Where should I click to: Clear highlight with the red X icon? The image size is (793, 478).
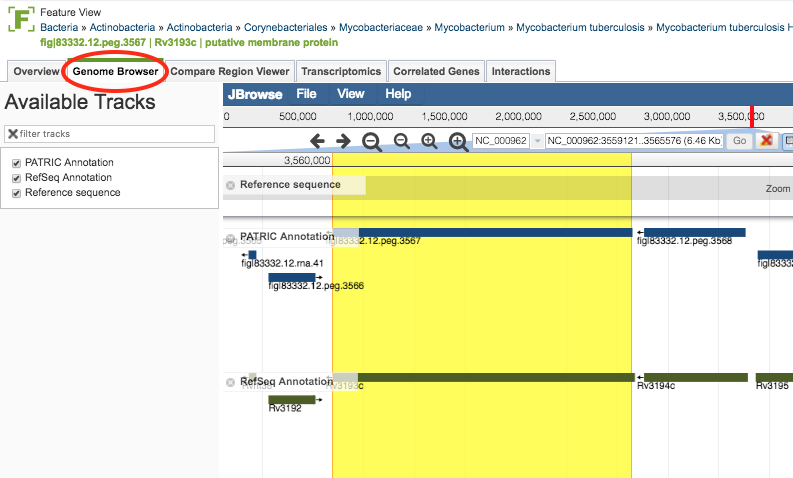pyautogui.click(x=766, y=140)
